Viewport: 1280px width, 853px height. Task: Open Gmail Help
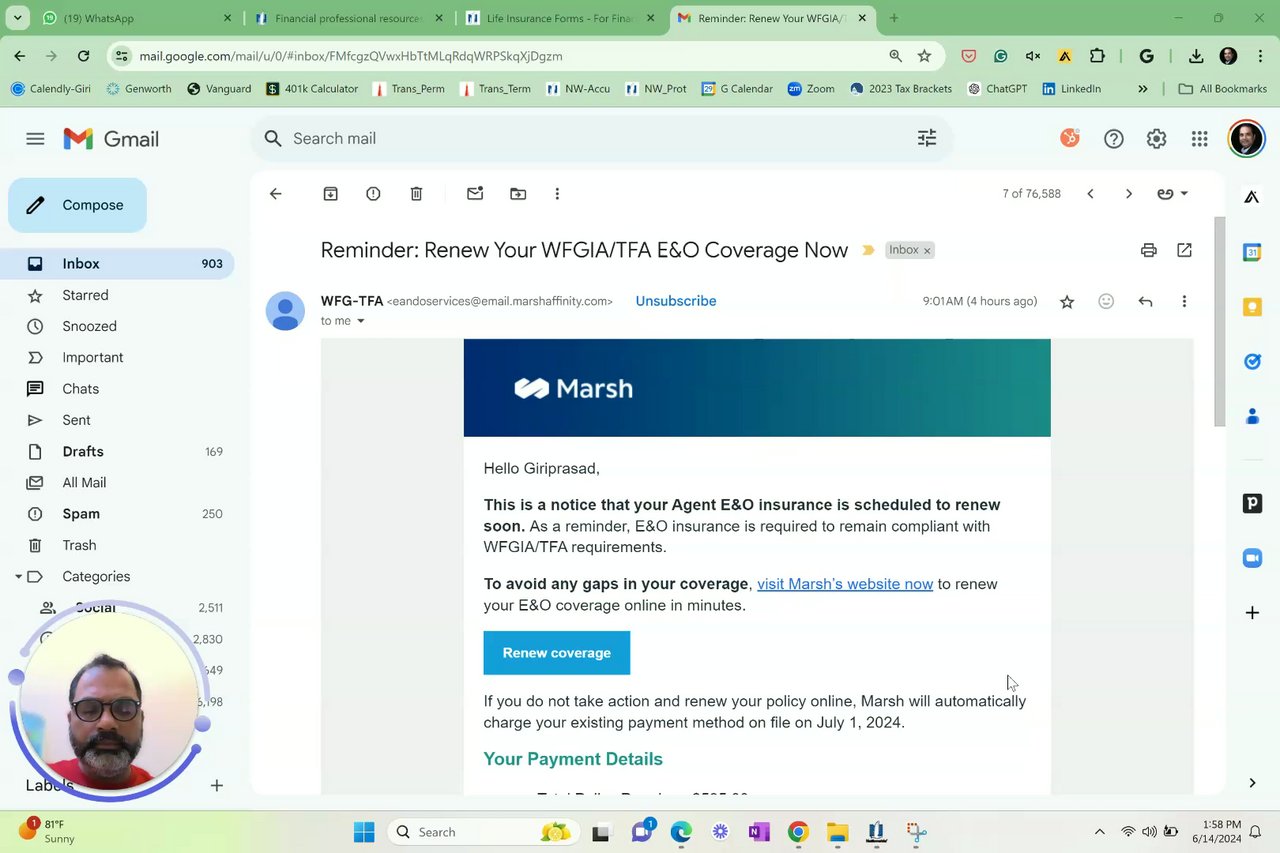1113,139
